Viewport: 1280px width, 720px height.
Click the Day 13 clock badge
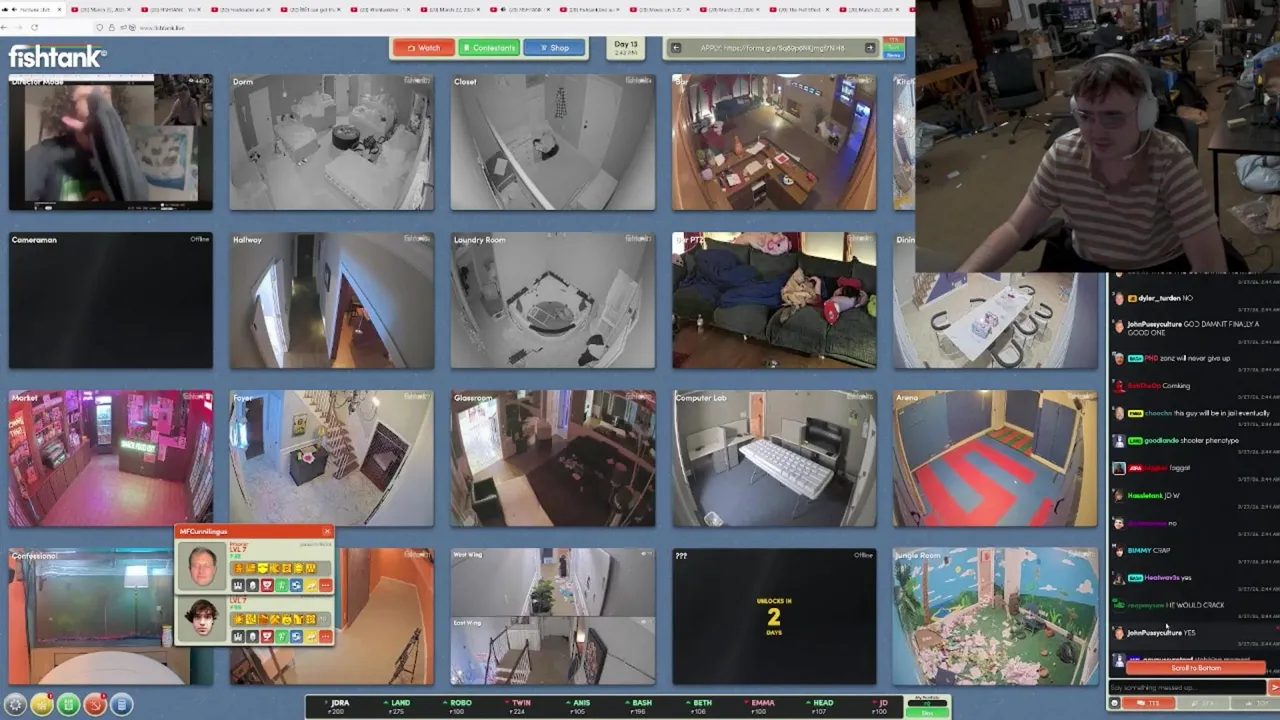[626, 48]
